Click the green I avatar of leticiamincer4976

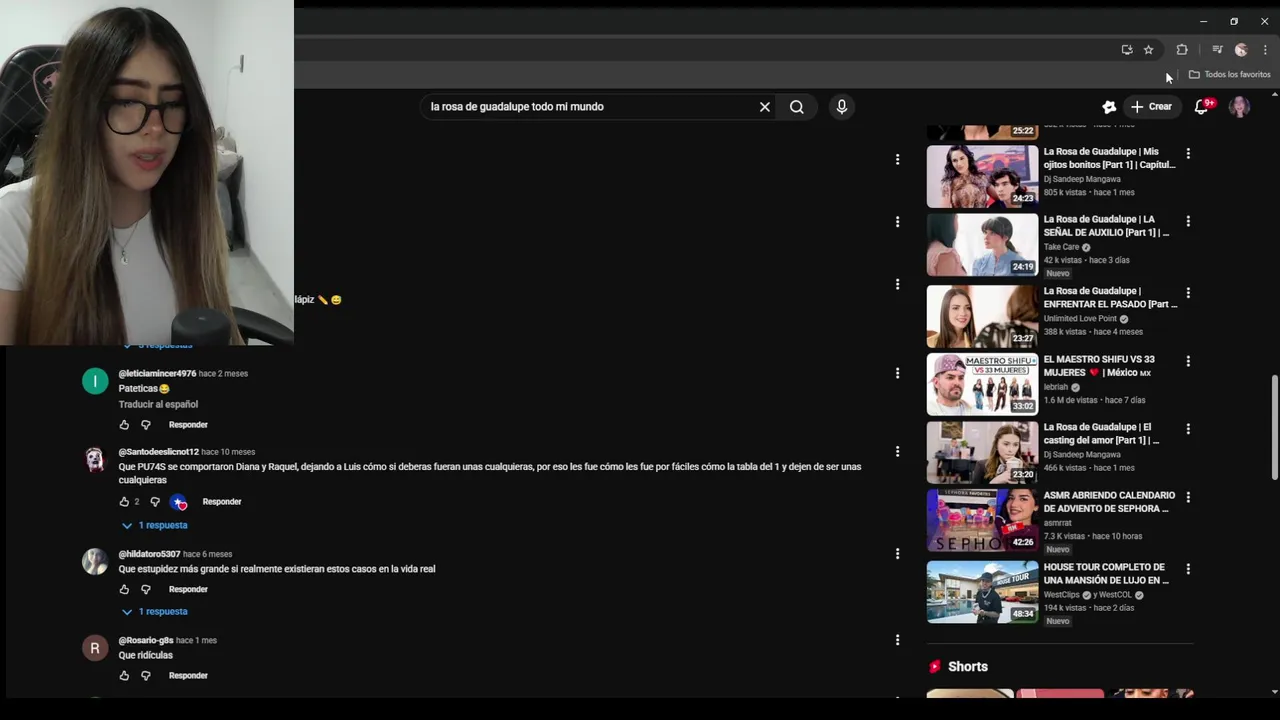click(x=95, y=381)
